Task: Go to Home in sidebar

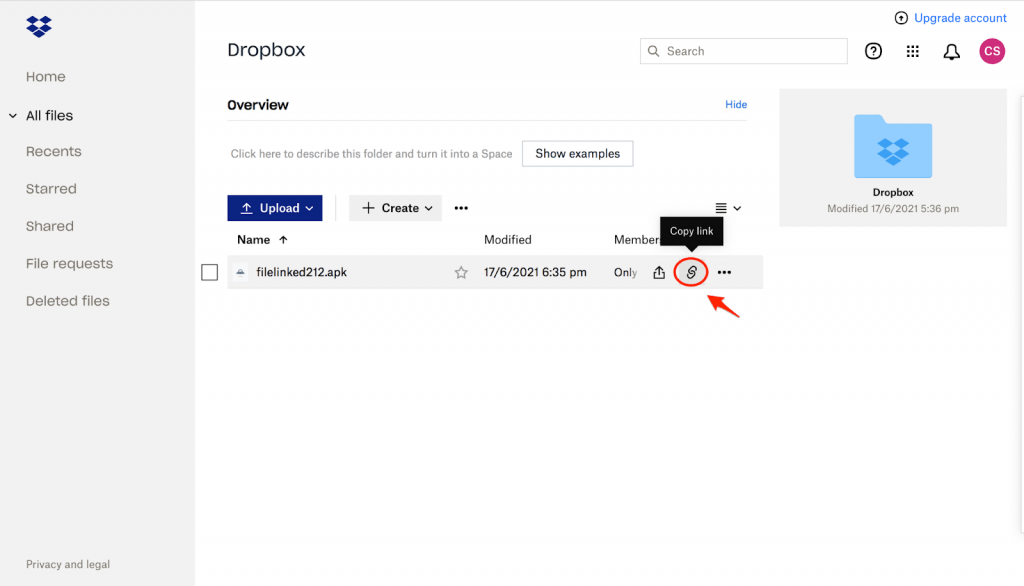Action: pos(46,76)
